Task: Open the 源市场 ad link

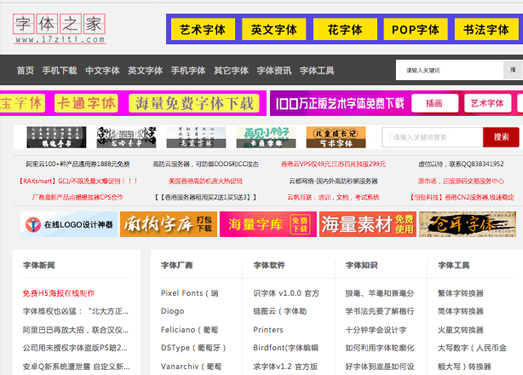Action: [461, 181]
